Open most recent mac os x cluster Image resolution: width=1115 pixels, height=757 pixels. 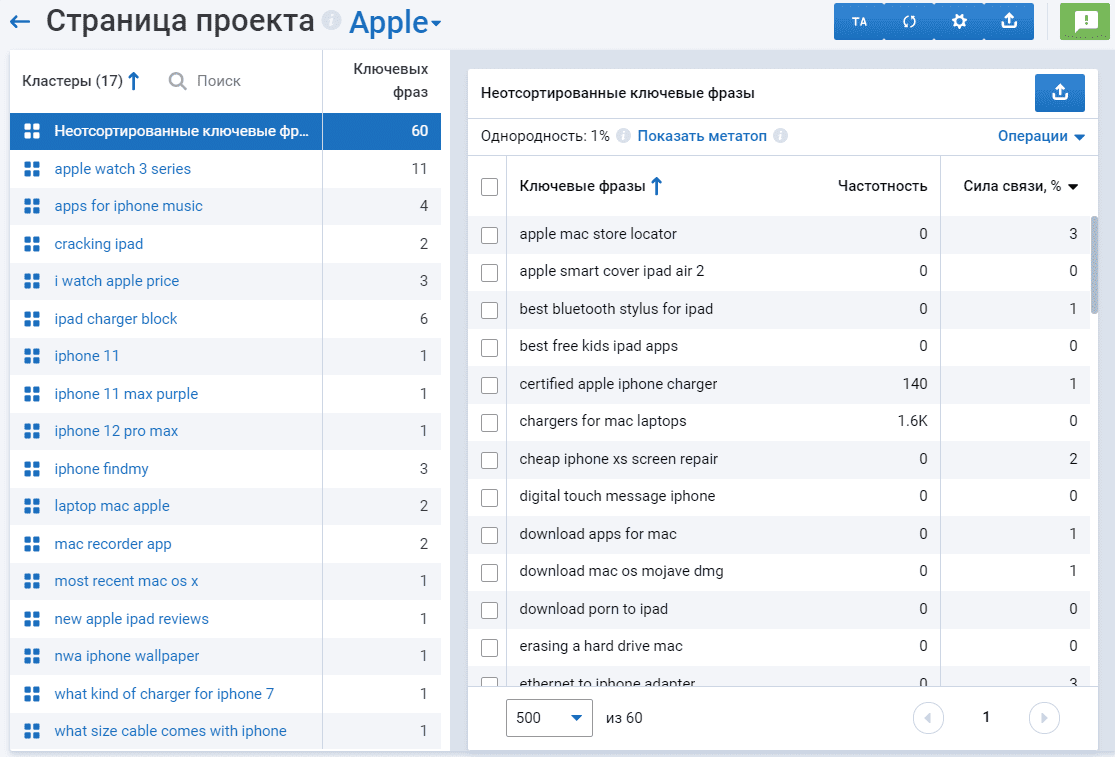click(126, 581)
